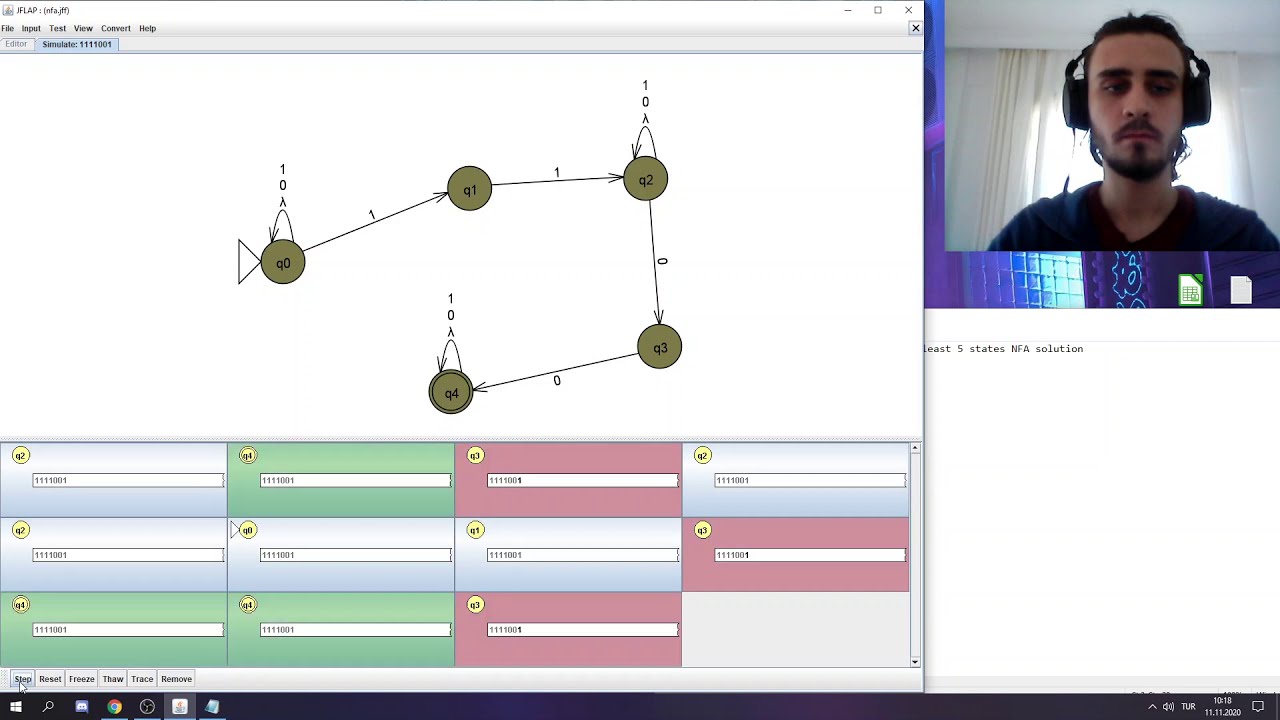Open the File menu
The width and height of the screenshot is (1280, 720).
click(x=7, y=28)
